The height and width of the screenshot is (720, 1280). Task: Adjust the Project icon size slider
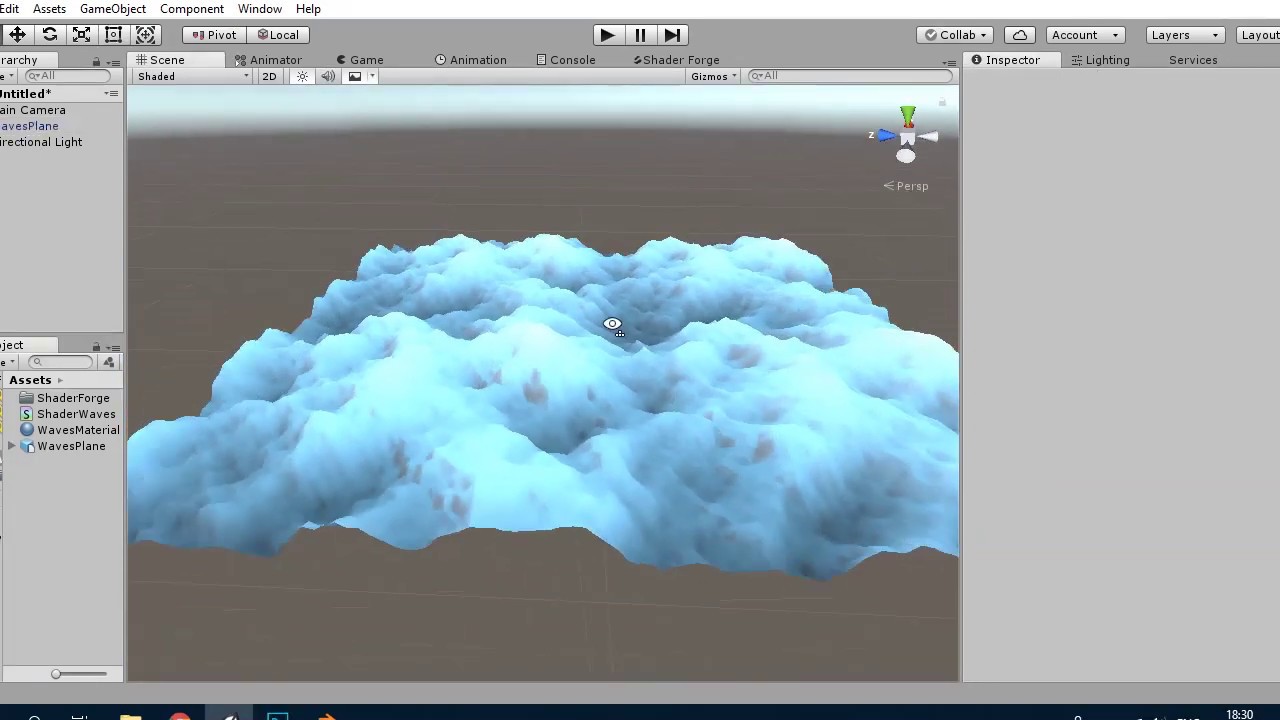80,674
